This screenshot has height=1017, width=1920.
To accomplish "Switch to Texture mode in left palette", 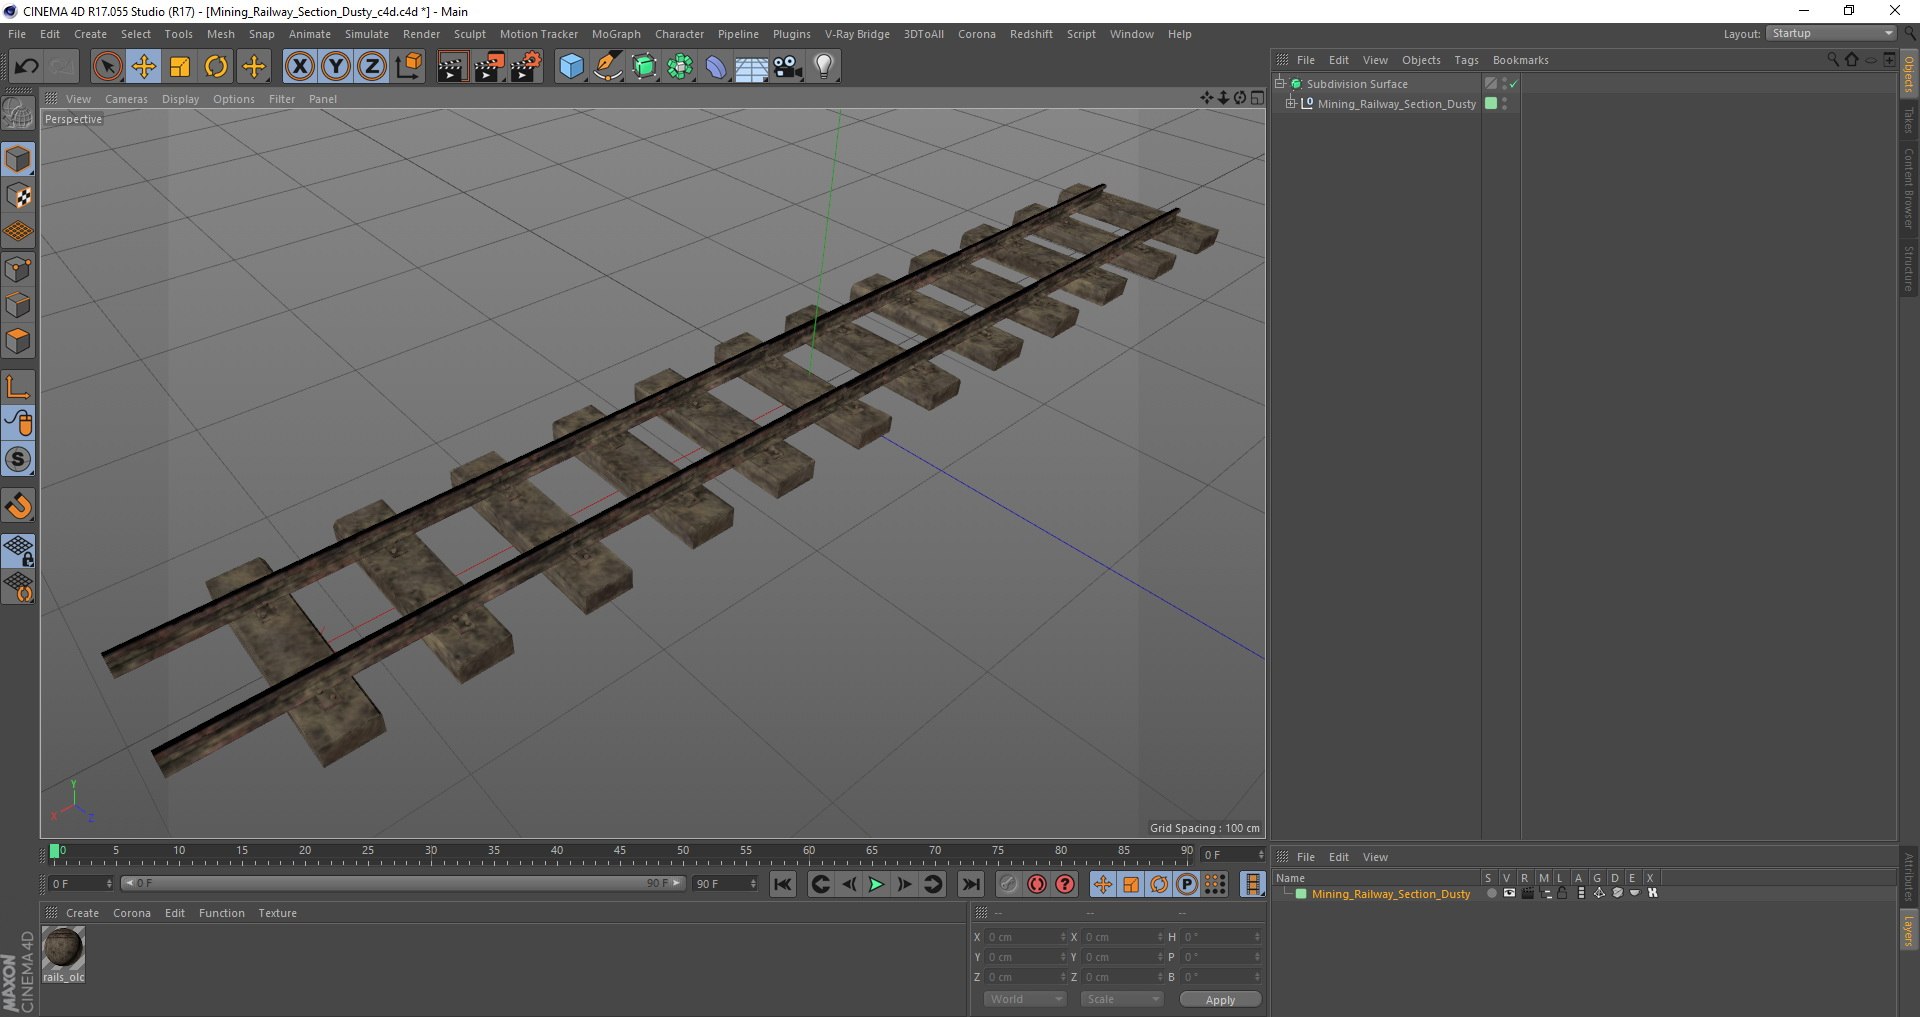I will pos(19,196).
